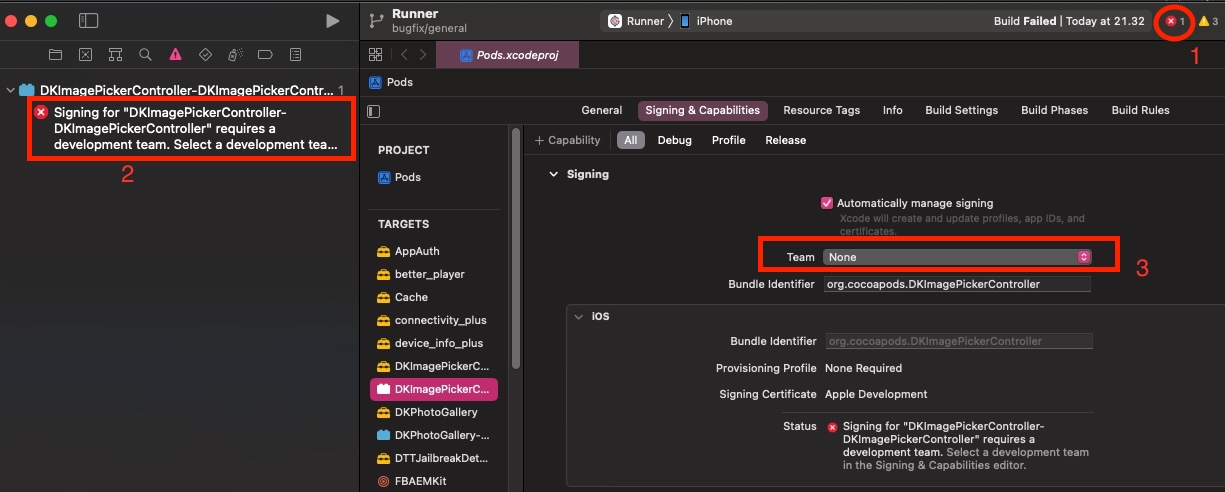Switch to Signing & Capabilities tab
The width and height of the screenshot is (1225, 492).
(702, 110)
